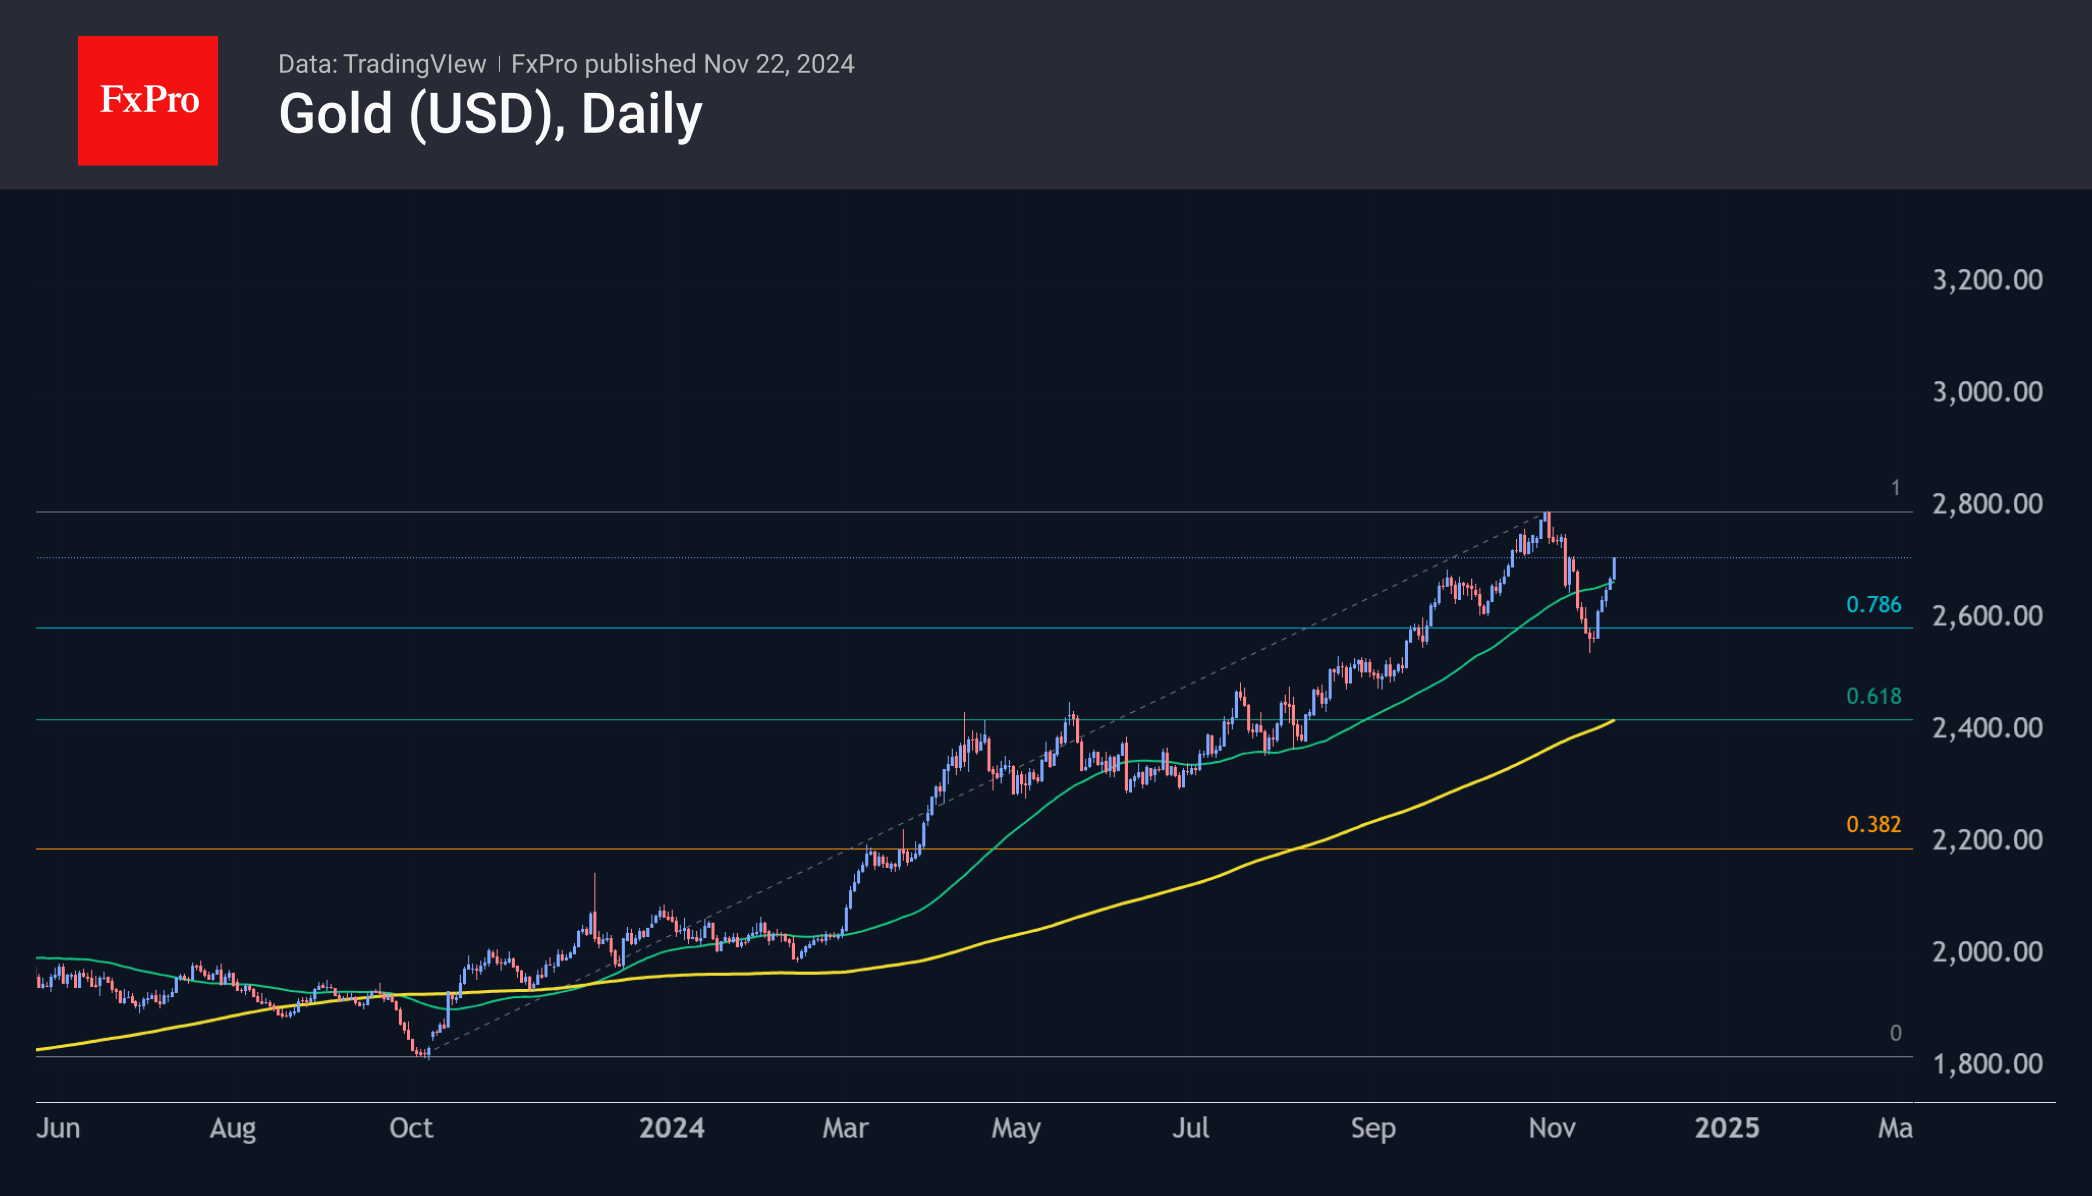The image size is (2092, 1196).
Task: Select the 0.382 Fibonacci level label
Action: (1873, 824)
